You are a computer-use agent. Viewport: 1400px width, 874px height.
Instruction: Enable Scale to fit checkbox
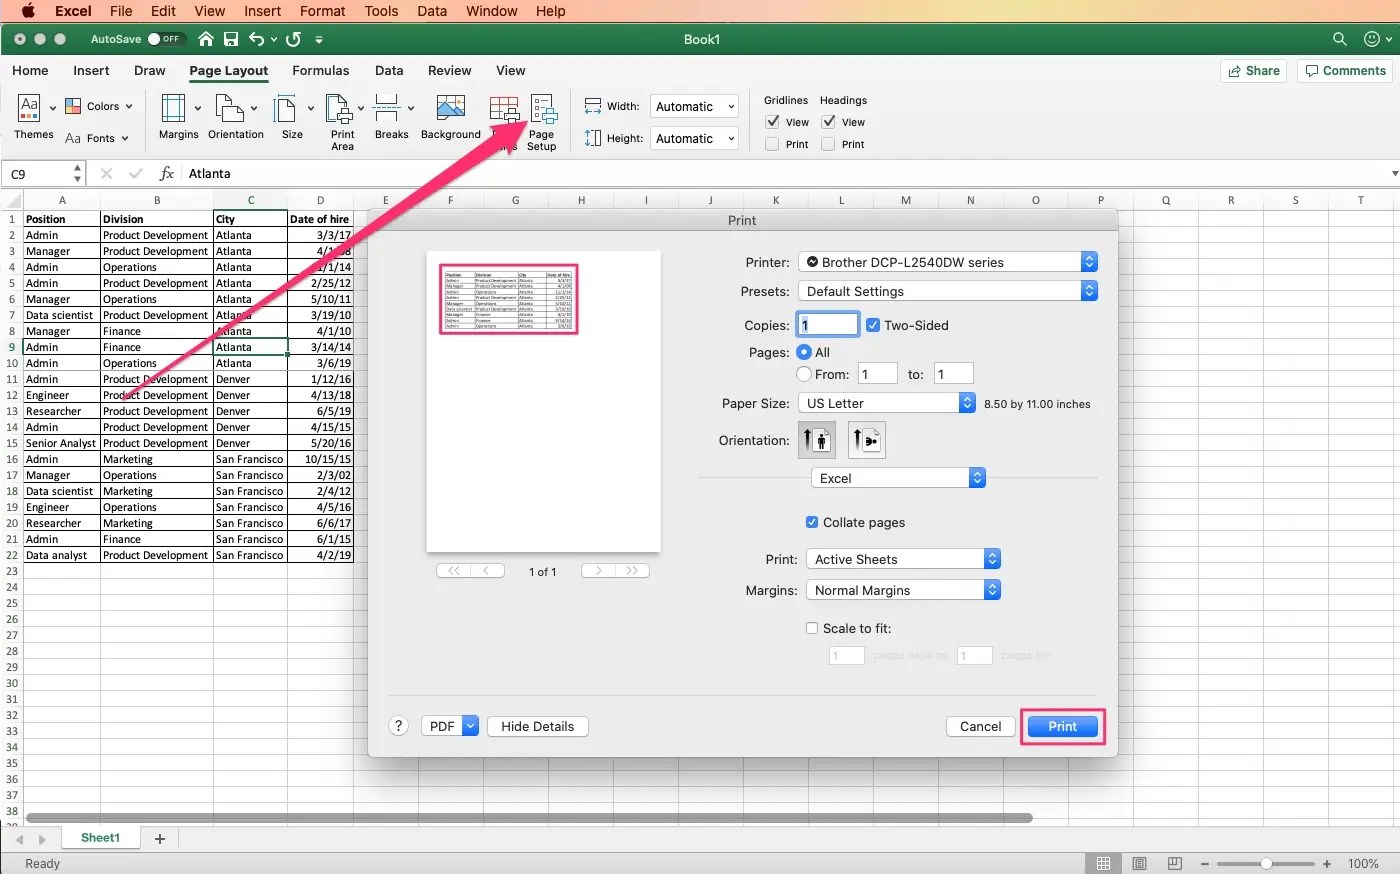click(x=812, y=628)
